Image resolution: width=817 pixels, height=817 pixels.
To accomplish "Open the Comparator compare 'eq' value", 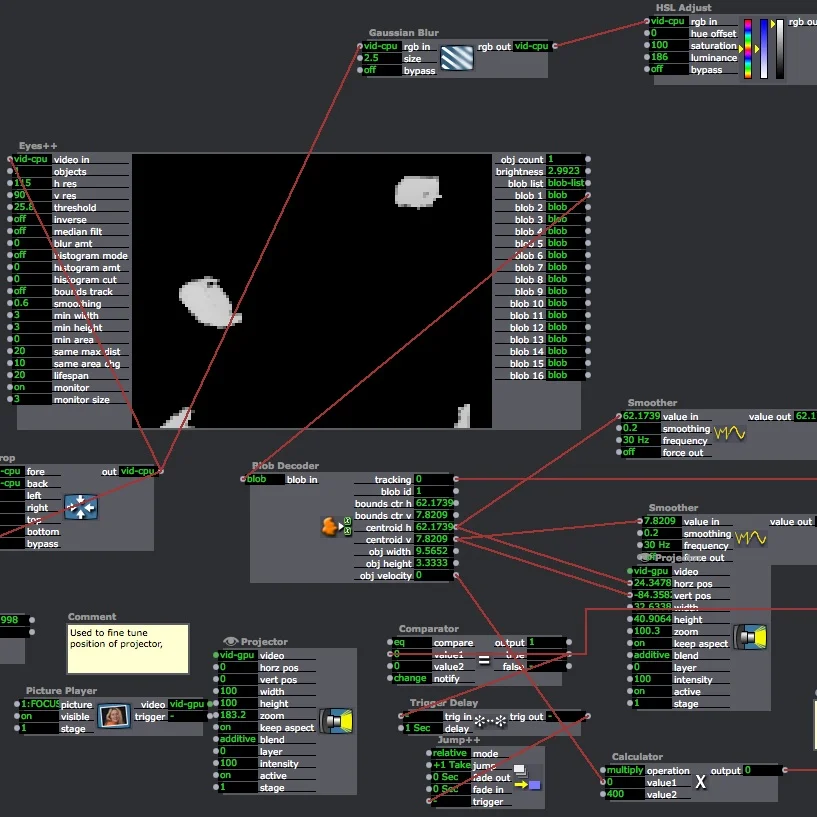I will tap(412, 642).
